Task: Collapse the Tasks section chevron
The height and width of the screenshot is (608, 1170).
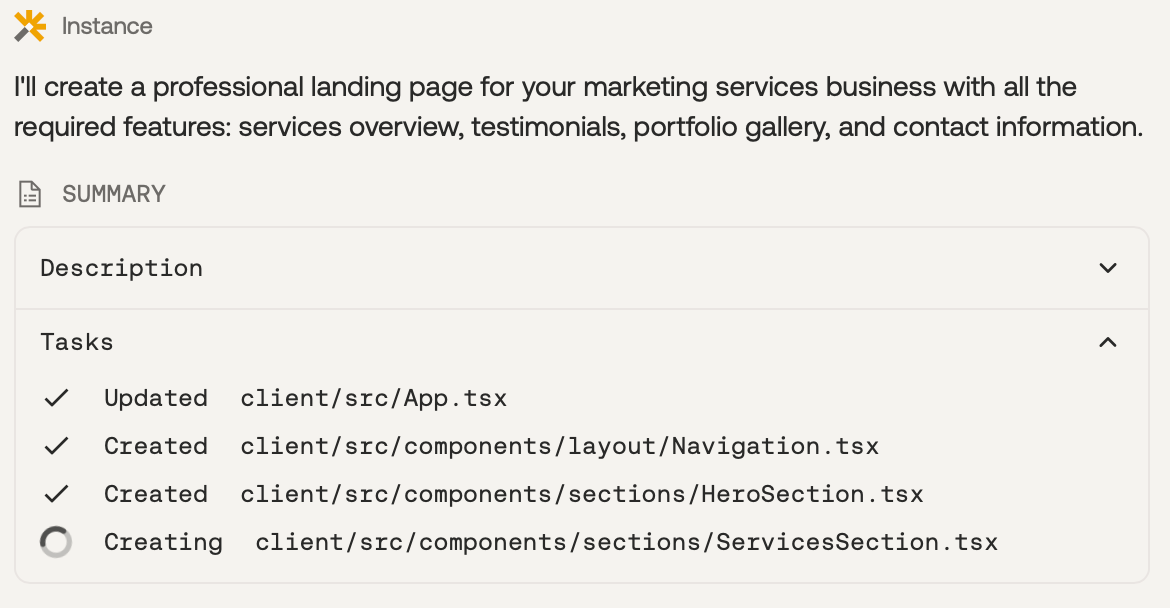Action: pos(1107,342)
